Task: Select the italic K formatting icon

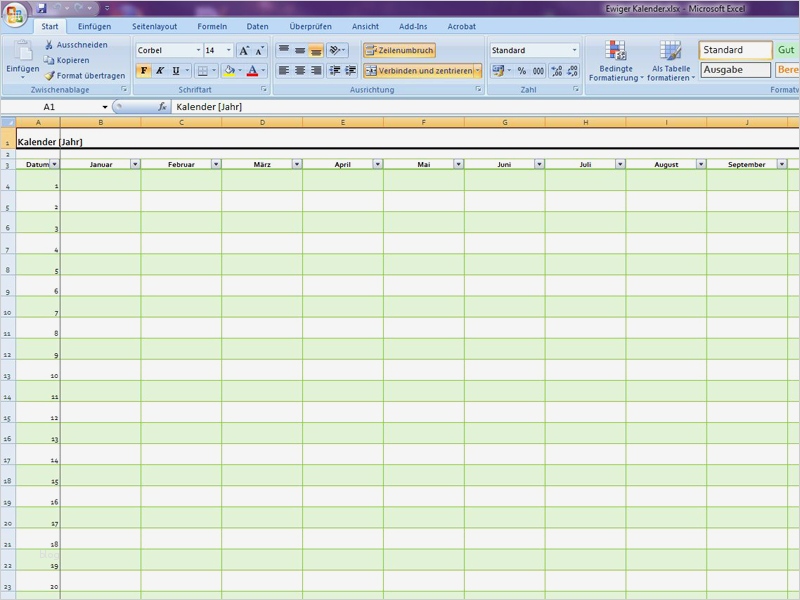Action: tap(158, 71)
